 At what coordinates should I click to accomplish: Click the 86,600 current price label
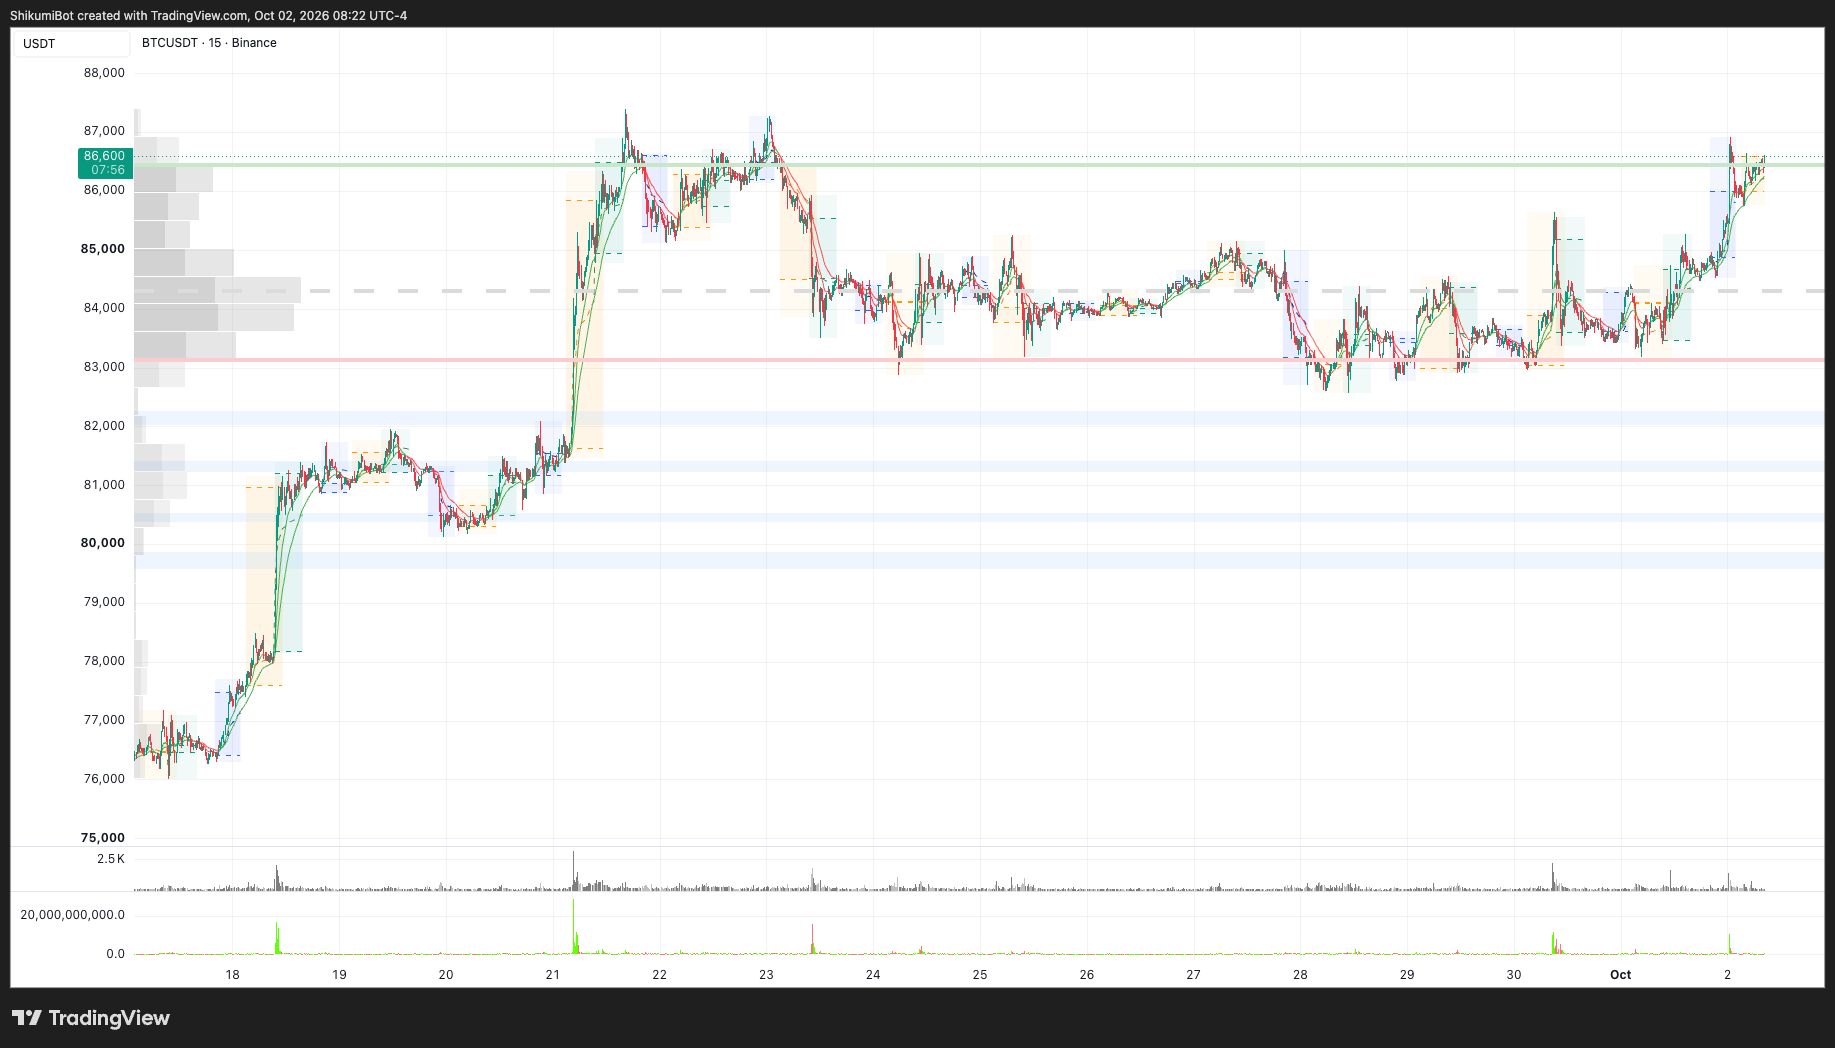point(105,156)
